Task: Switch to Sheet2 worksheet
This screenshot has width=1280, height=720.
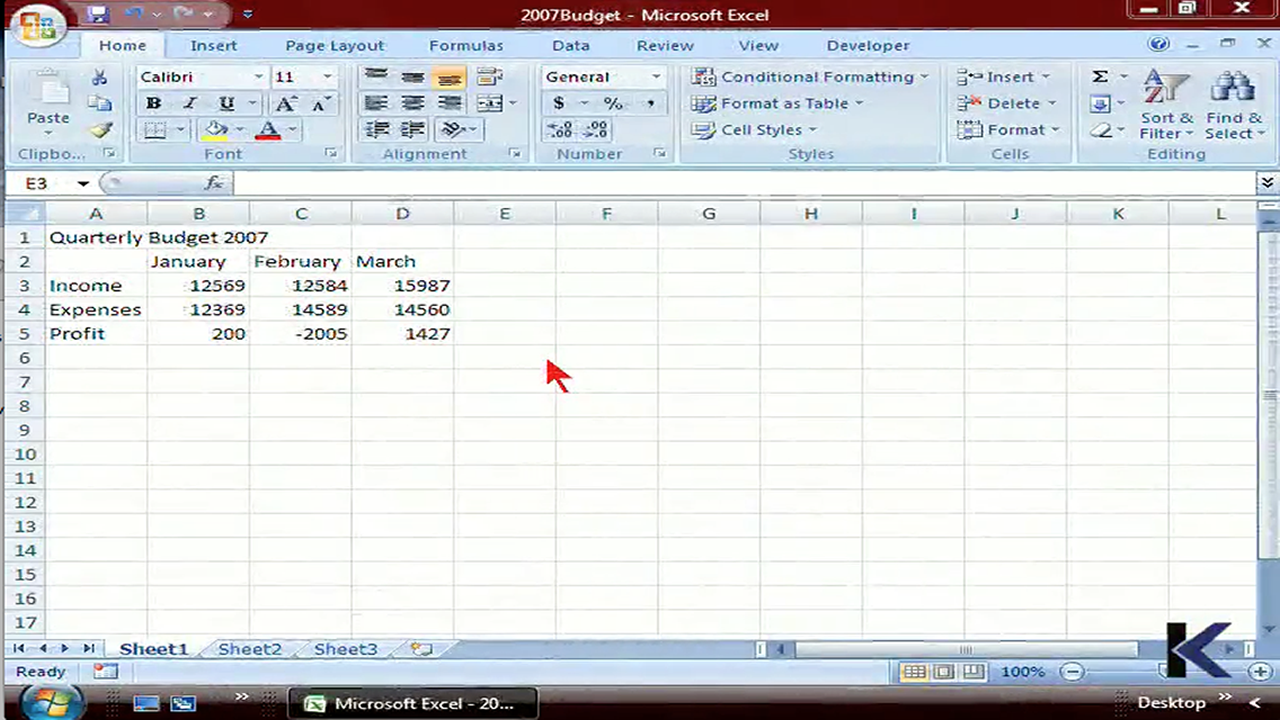Action: click(x=249, y=649)
